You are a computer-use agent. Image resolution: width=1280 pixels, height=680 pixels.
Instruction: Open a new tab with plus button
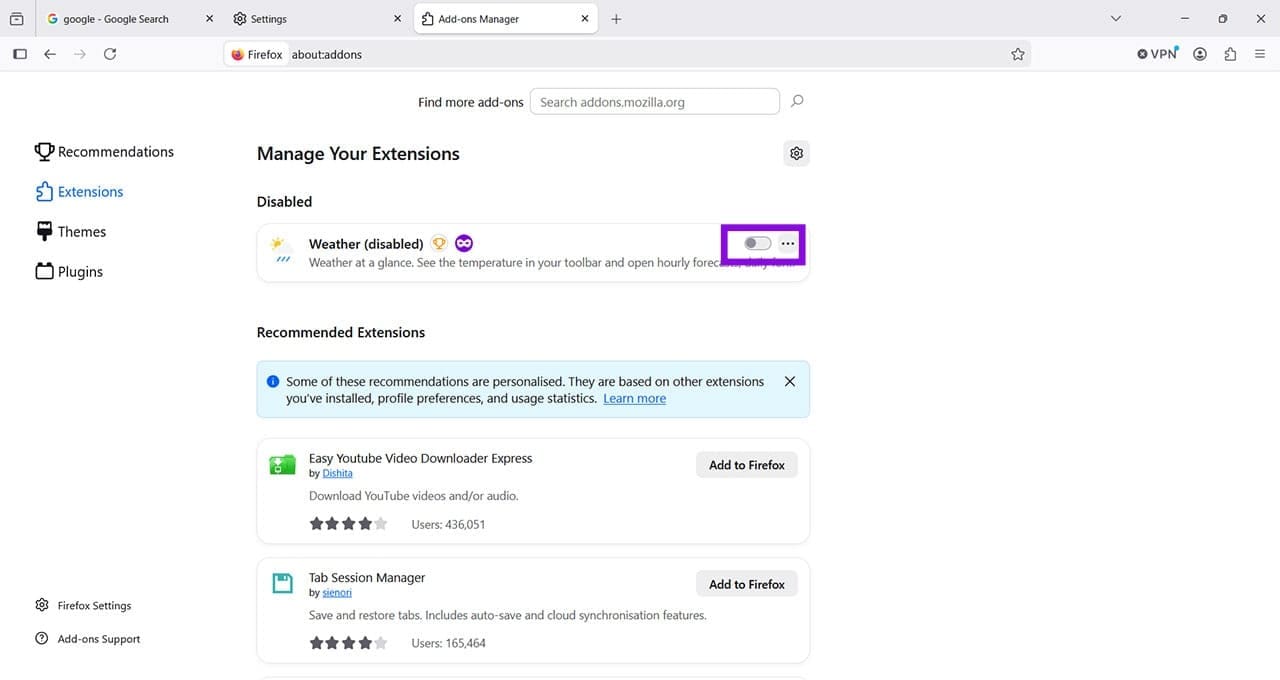pos(616,19)
